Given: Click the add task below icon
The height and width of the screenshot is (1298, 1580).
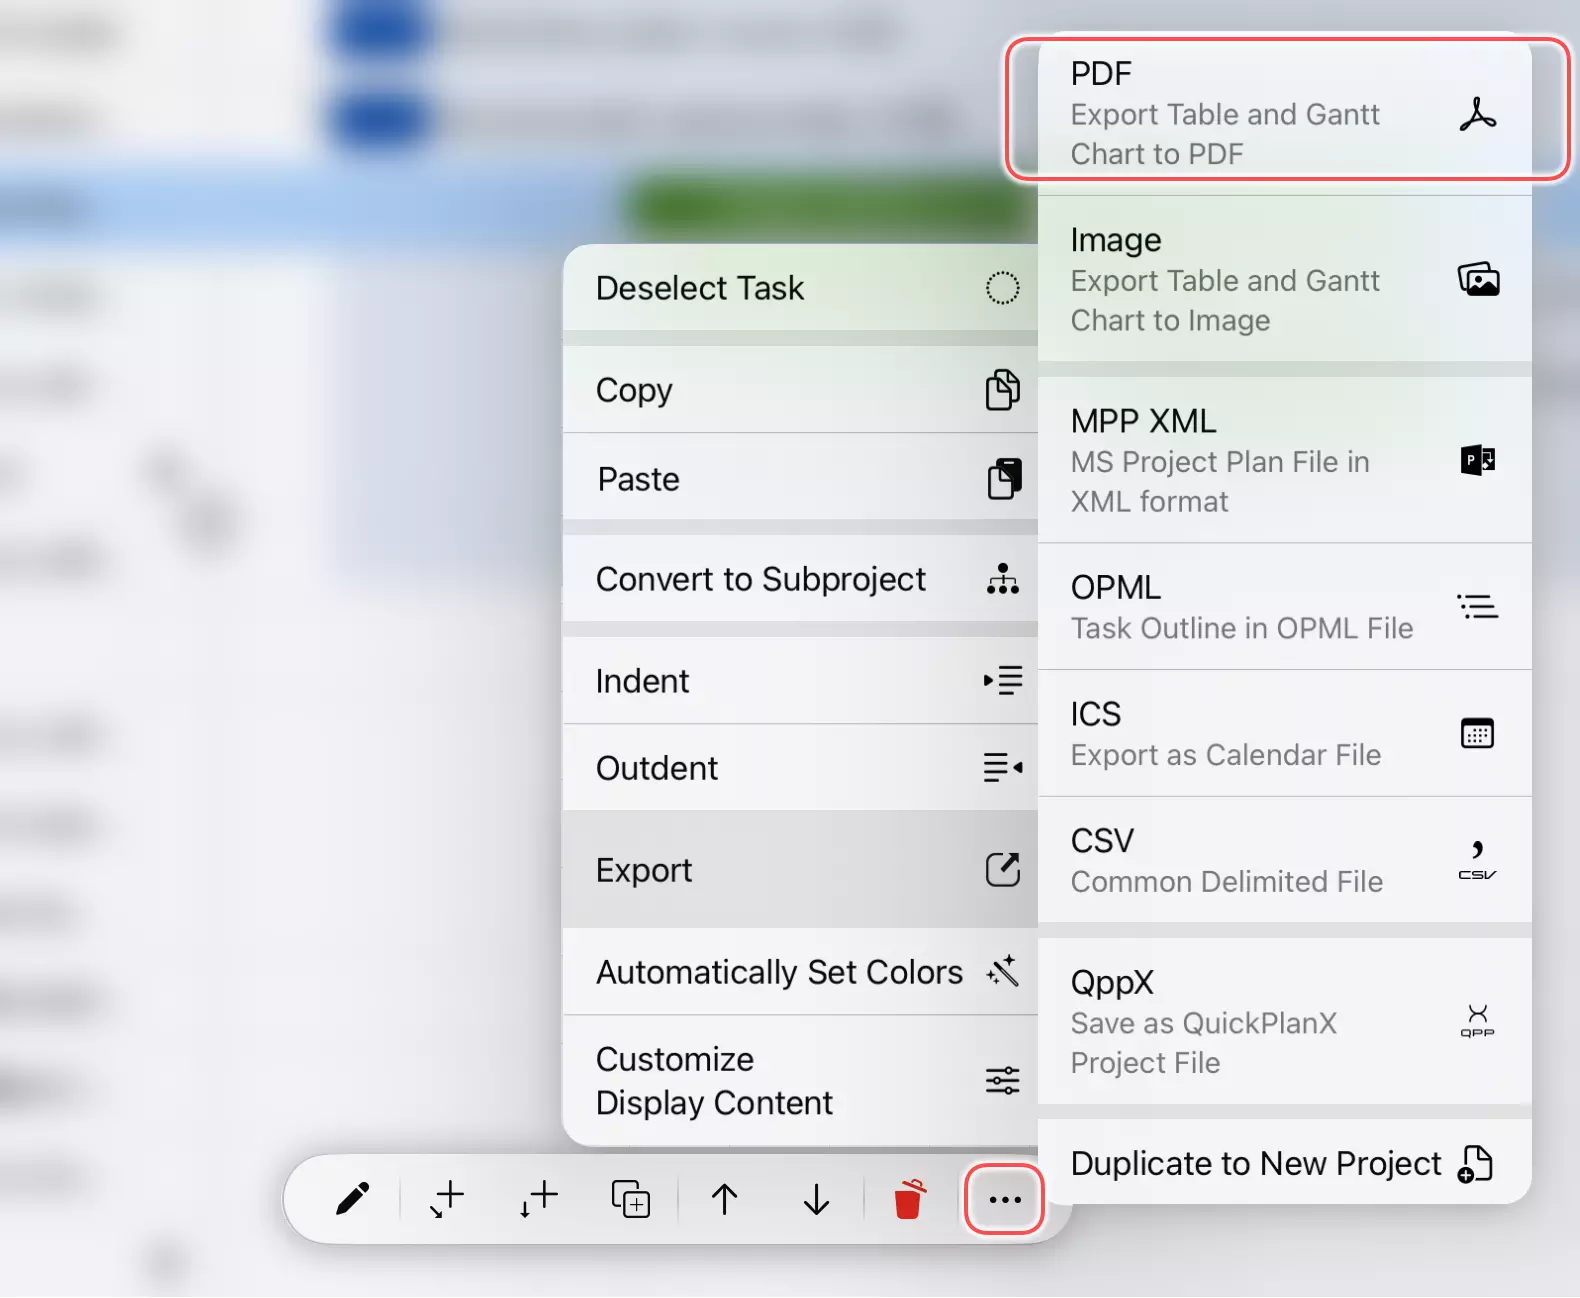Looking at the screenshot, I should tap(538, 1198).
